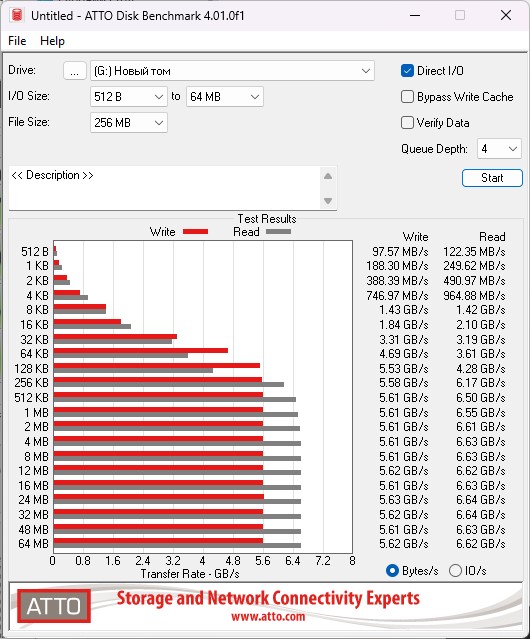Open the 64 MB maximum I/O size dropdown
The width and height of the screenshot is (530, 639).
[225, 97]
